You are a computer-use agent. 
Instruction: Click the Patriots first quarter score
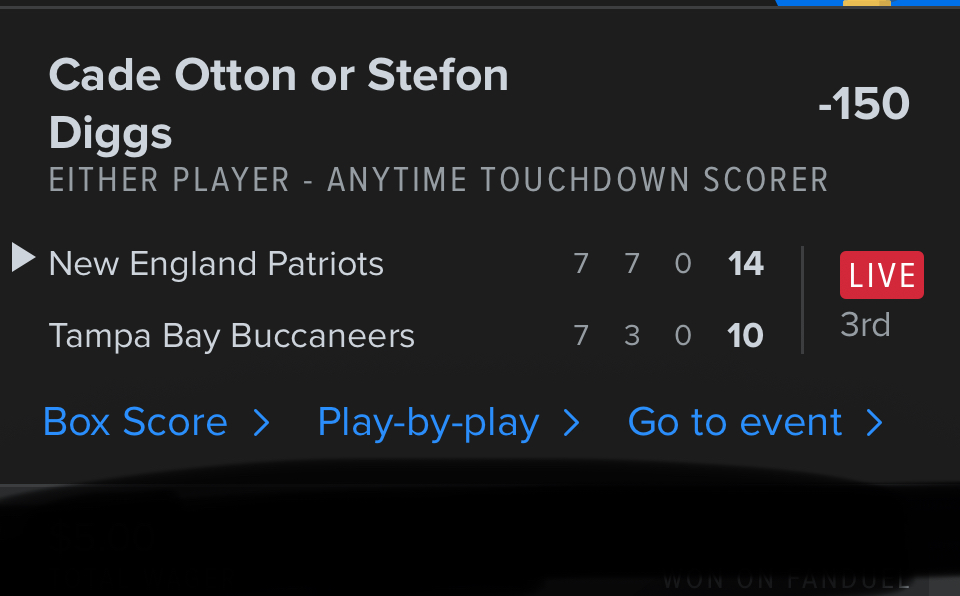click(581, 264)
